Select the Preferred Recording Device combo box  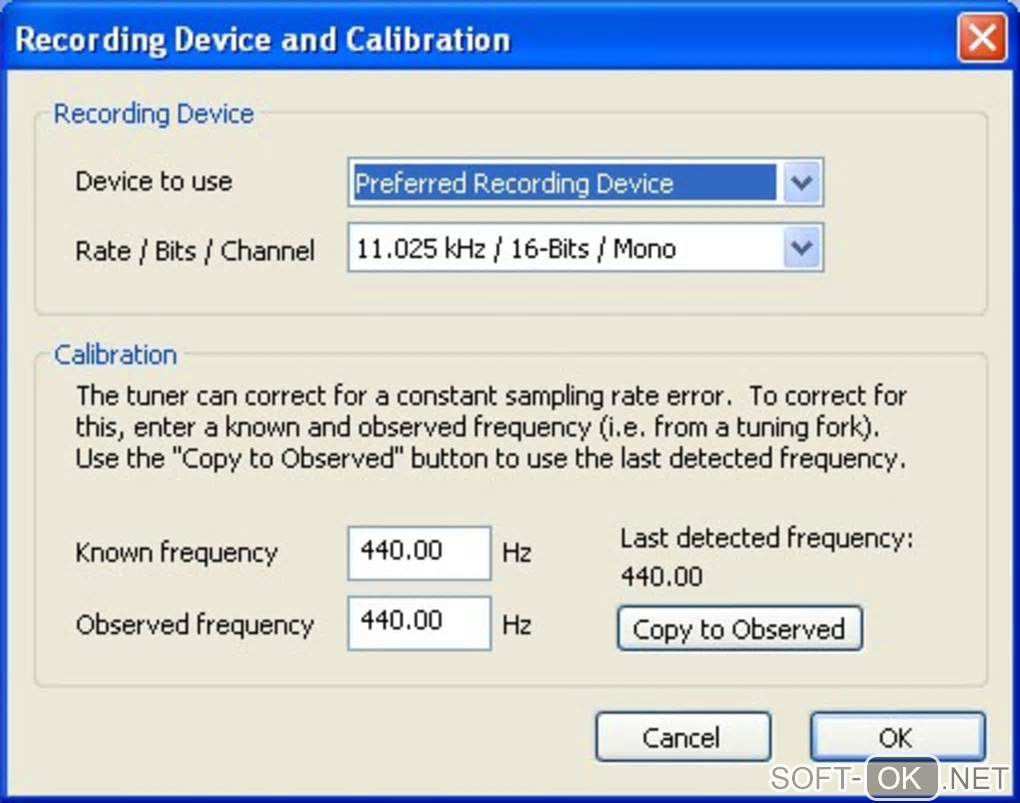585,183
